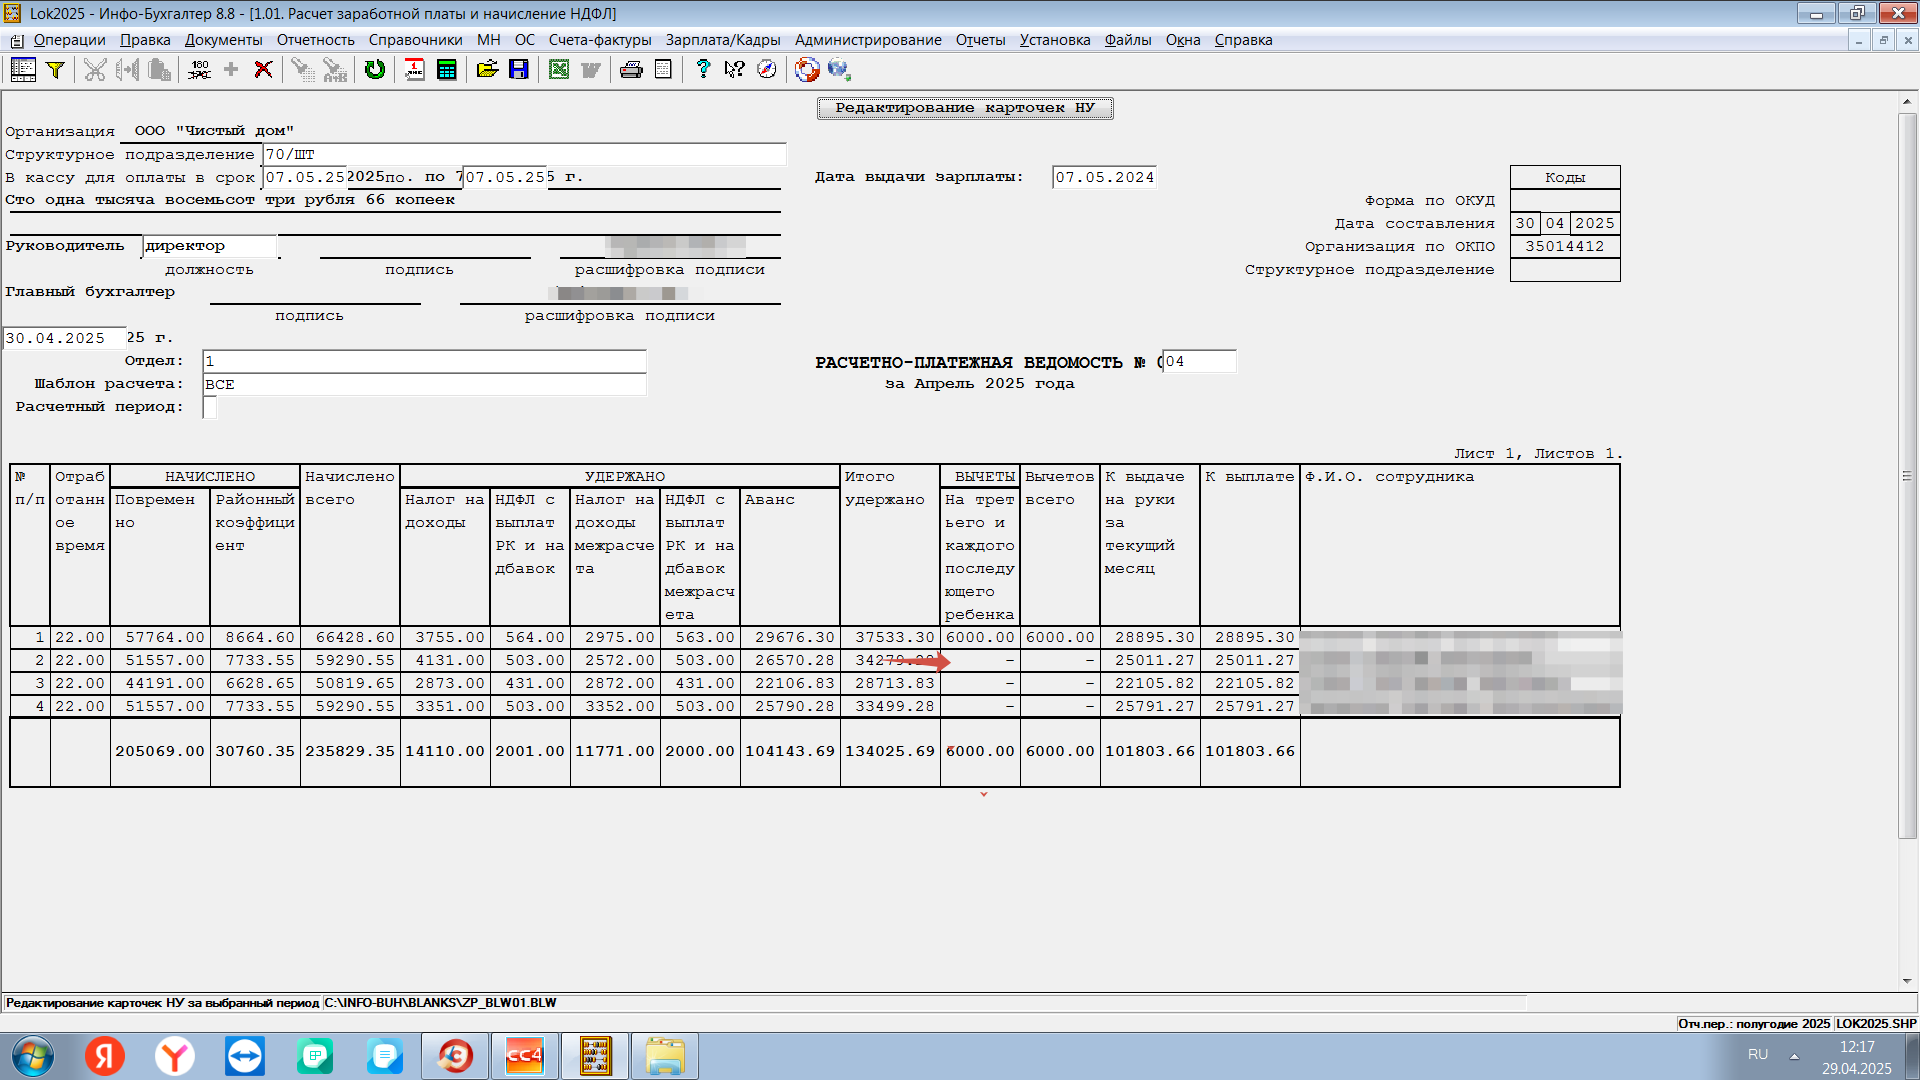
Task: Open Yandex browser taskbar icon
Action: pyautogui.click(x=175, y=1056)
